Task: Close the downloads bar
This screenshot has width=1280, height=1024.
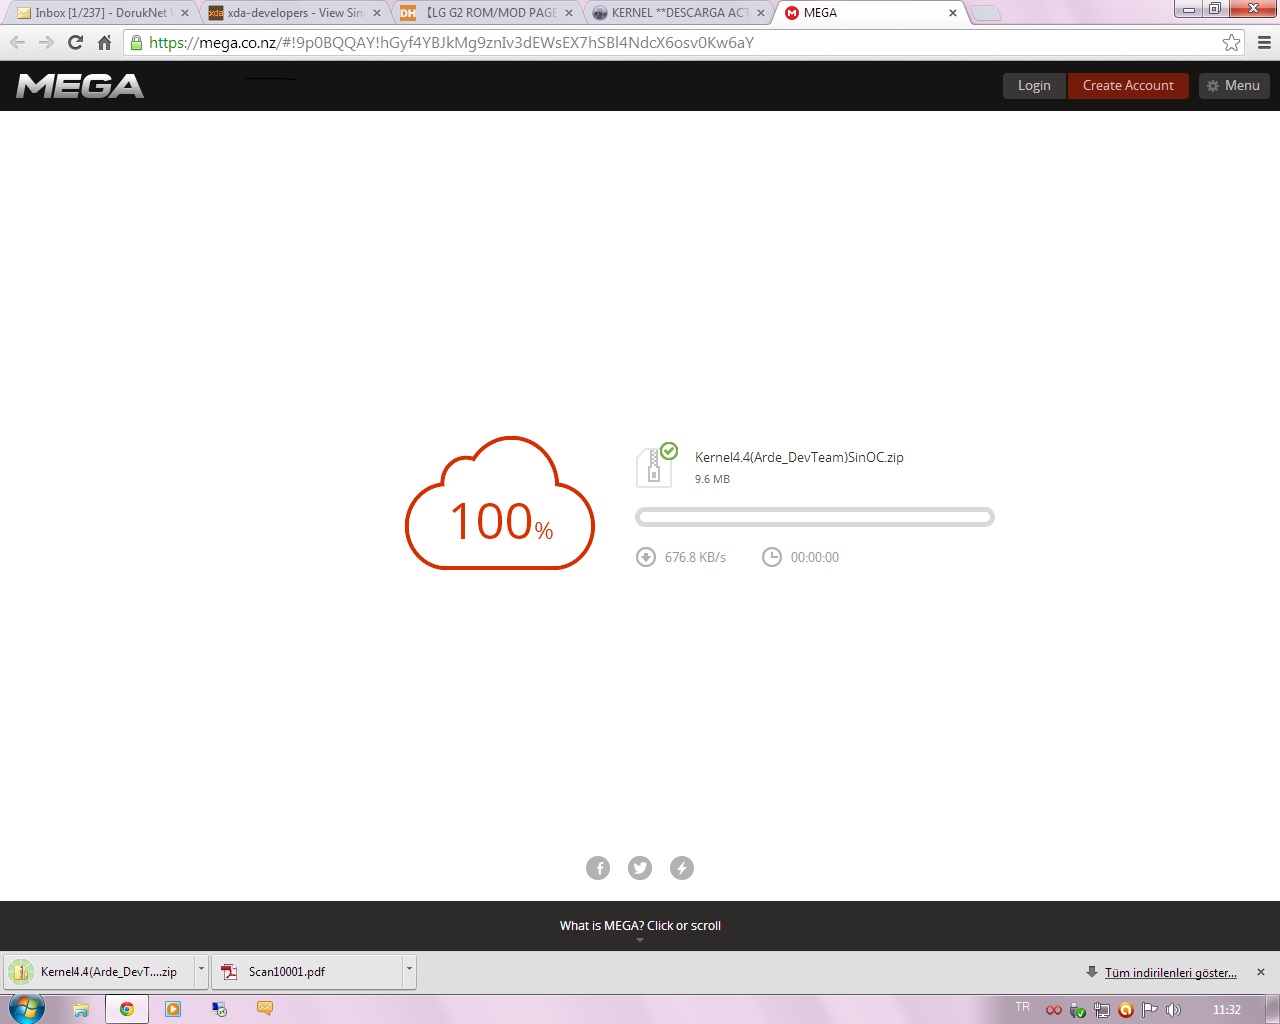Action: pyautogui.click(x=1261, y=972)
